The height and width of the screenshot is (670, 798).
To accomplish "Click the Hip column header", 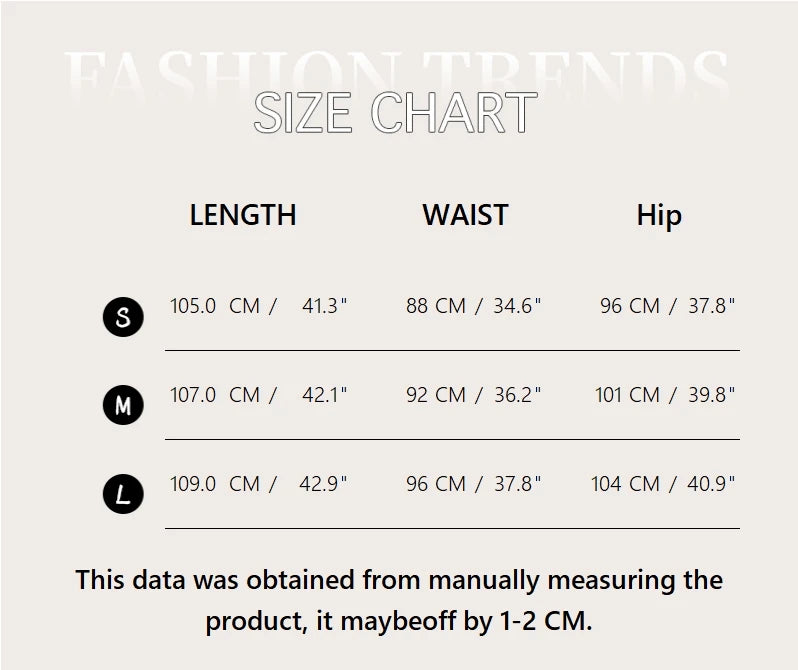I will coord(659,216).
